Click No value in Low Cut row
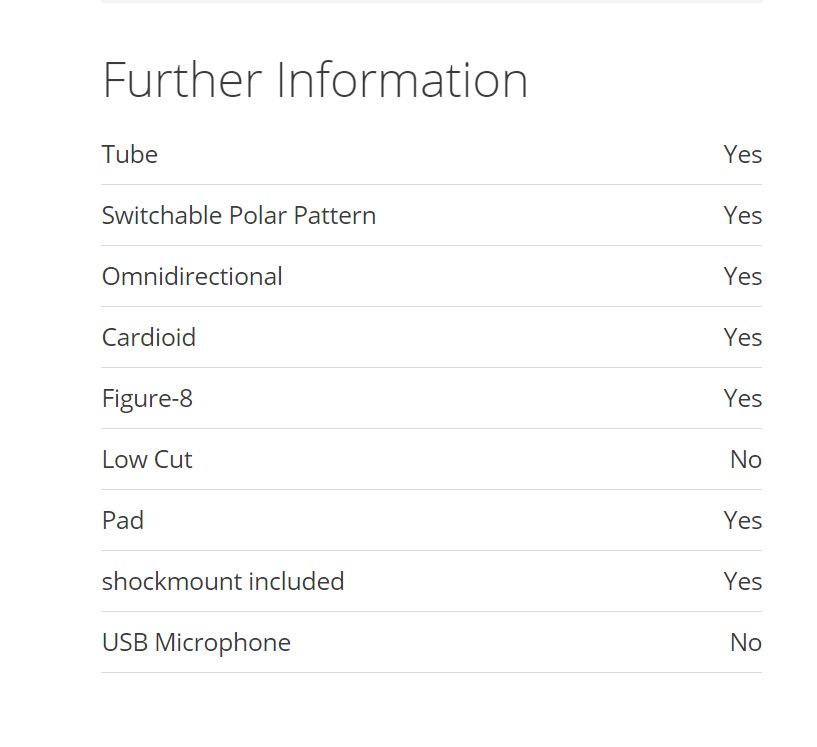Screen dimensions: 817x747 (746, 459)
